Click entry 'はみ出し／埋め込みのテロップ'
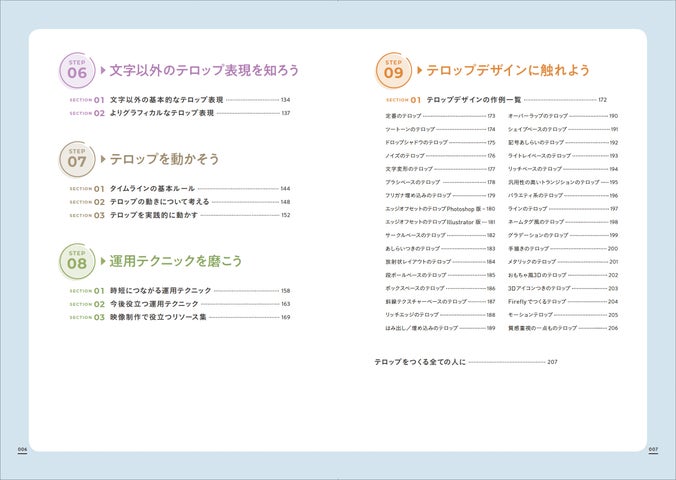Image resolution: width=676 pixels, height=480 pixels. pyautogui.click(x=422, y=328)
